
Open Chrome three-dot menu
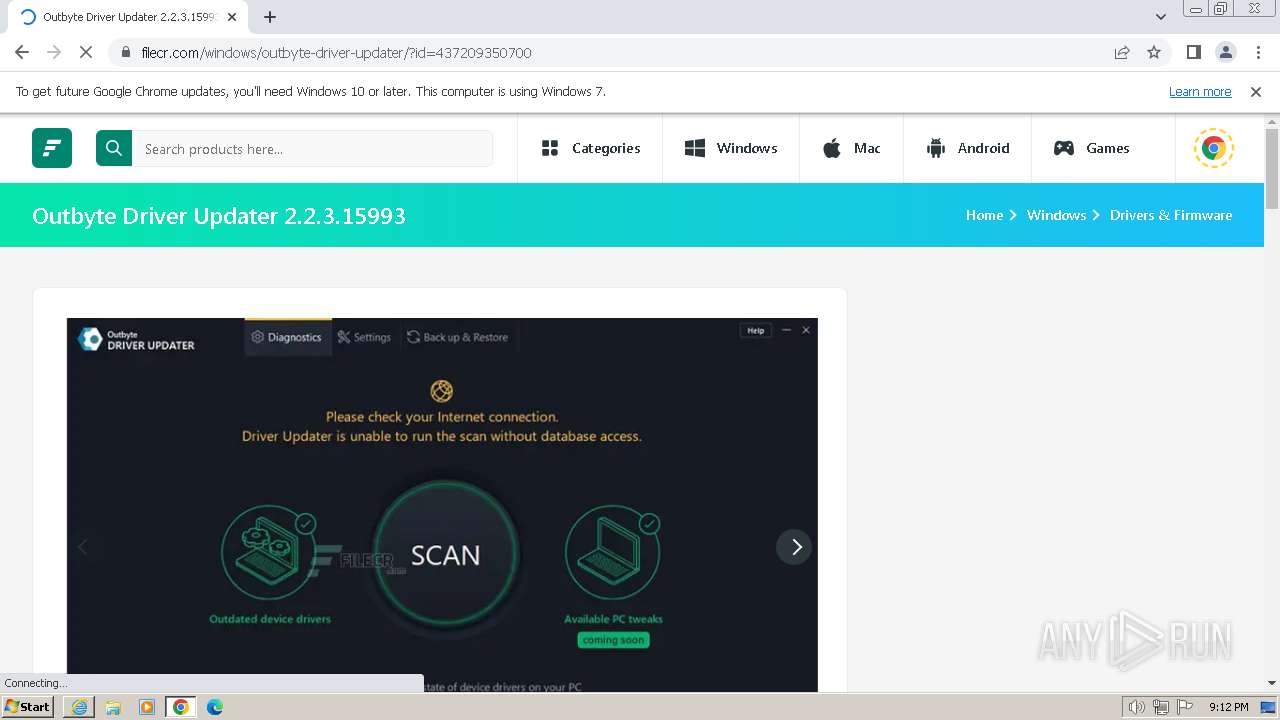(1257, 52)
